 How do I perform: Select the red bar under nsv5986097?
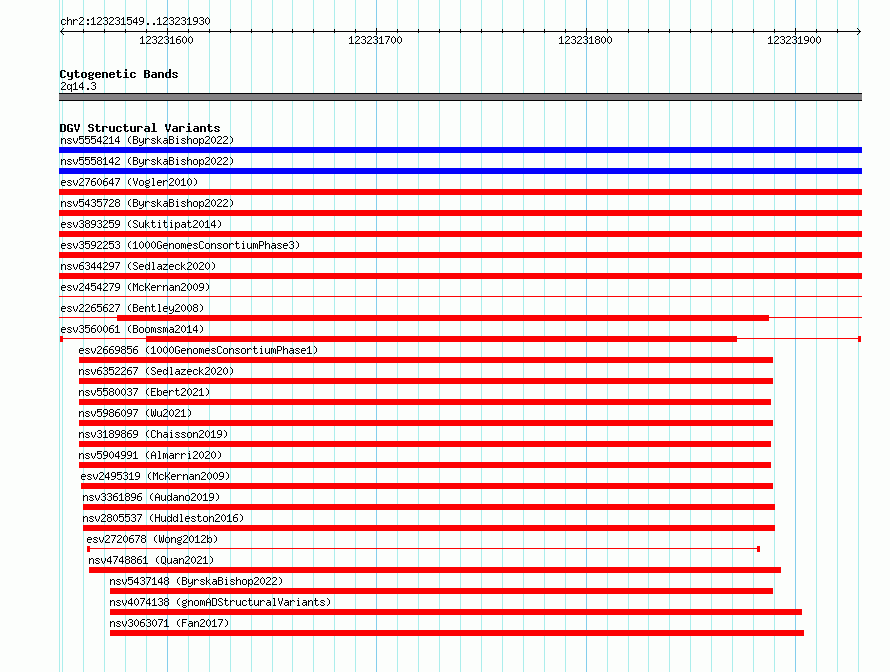point(426,423)
